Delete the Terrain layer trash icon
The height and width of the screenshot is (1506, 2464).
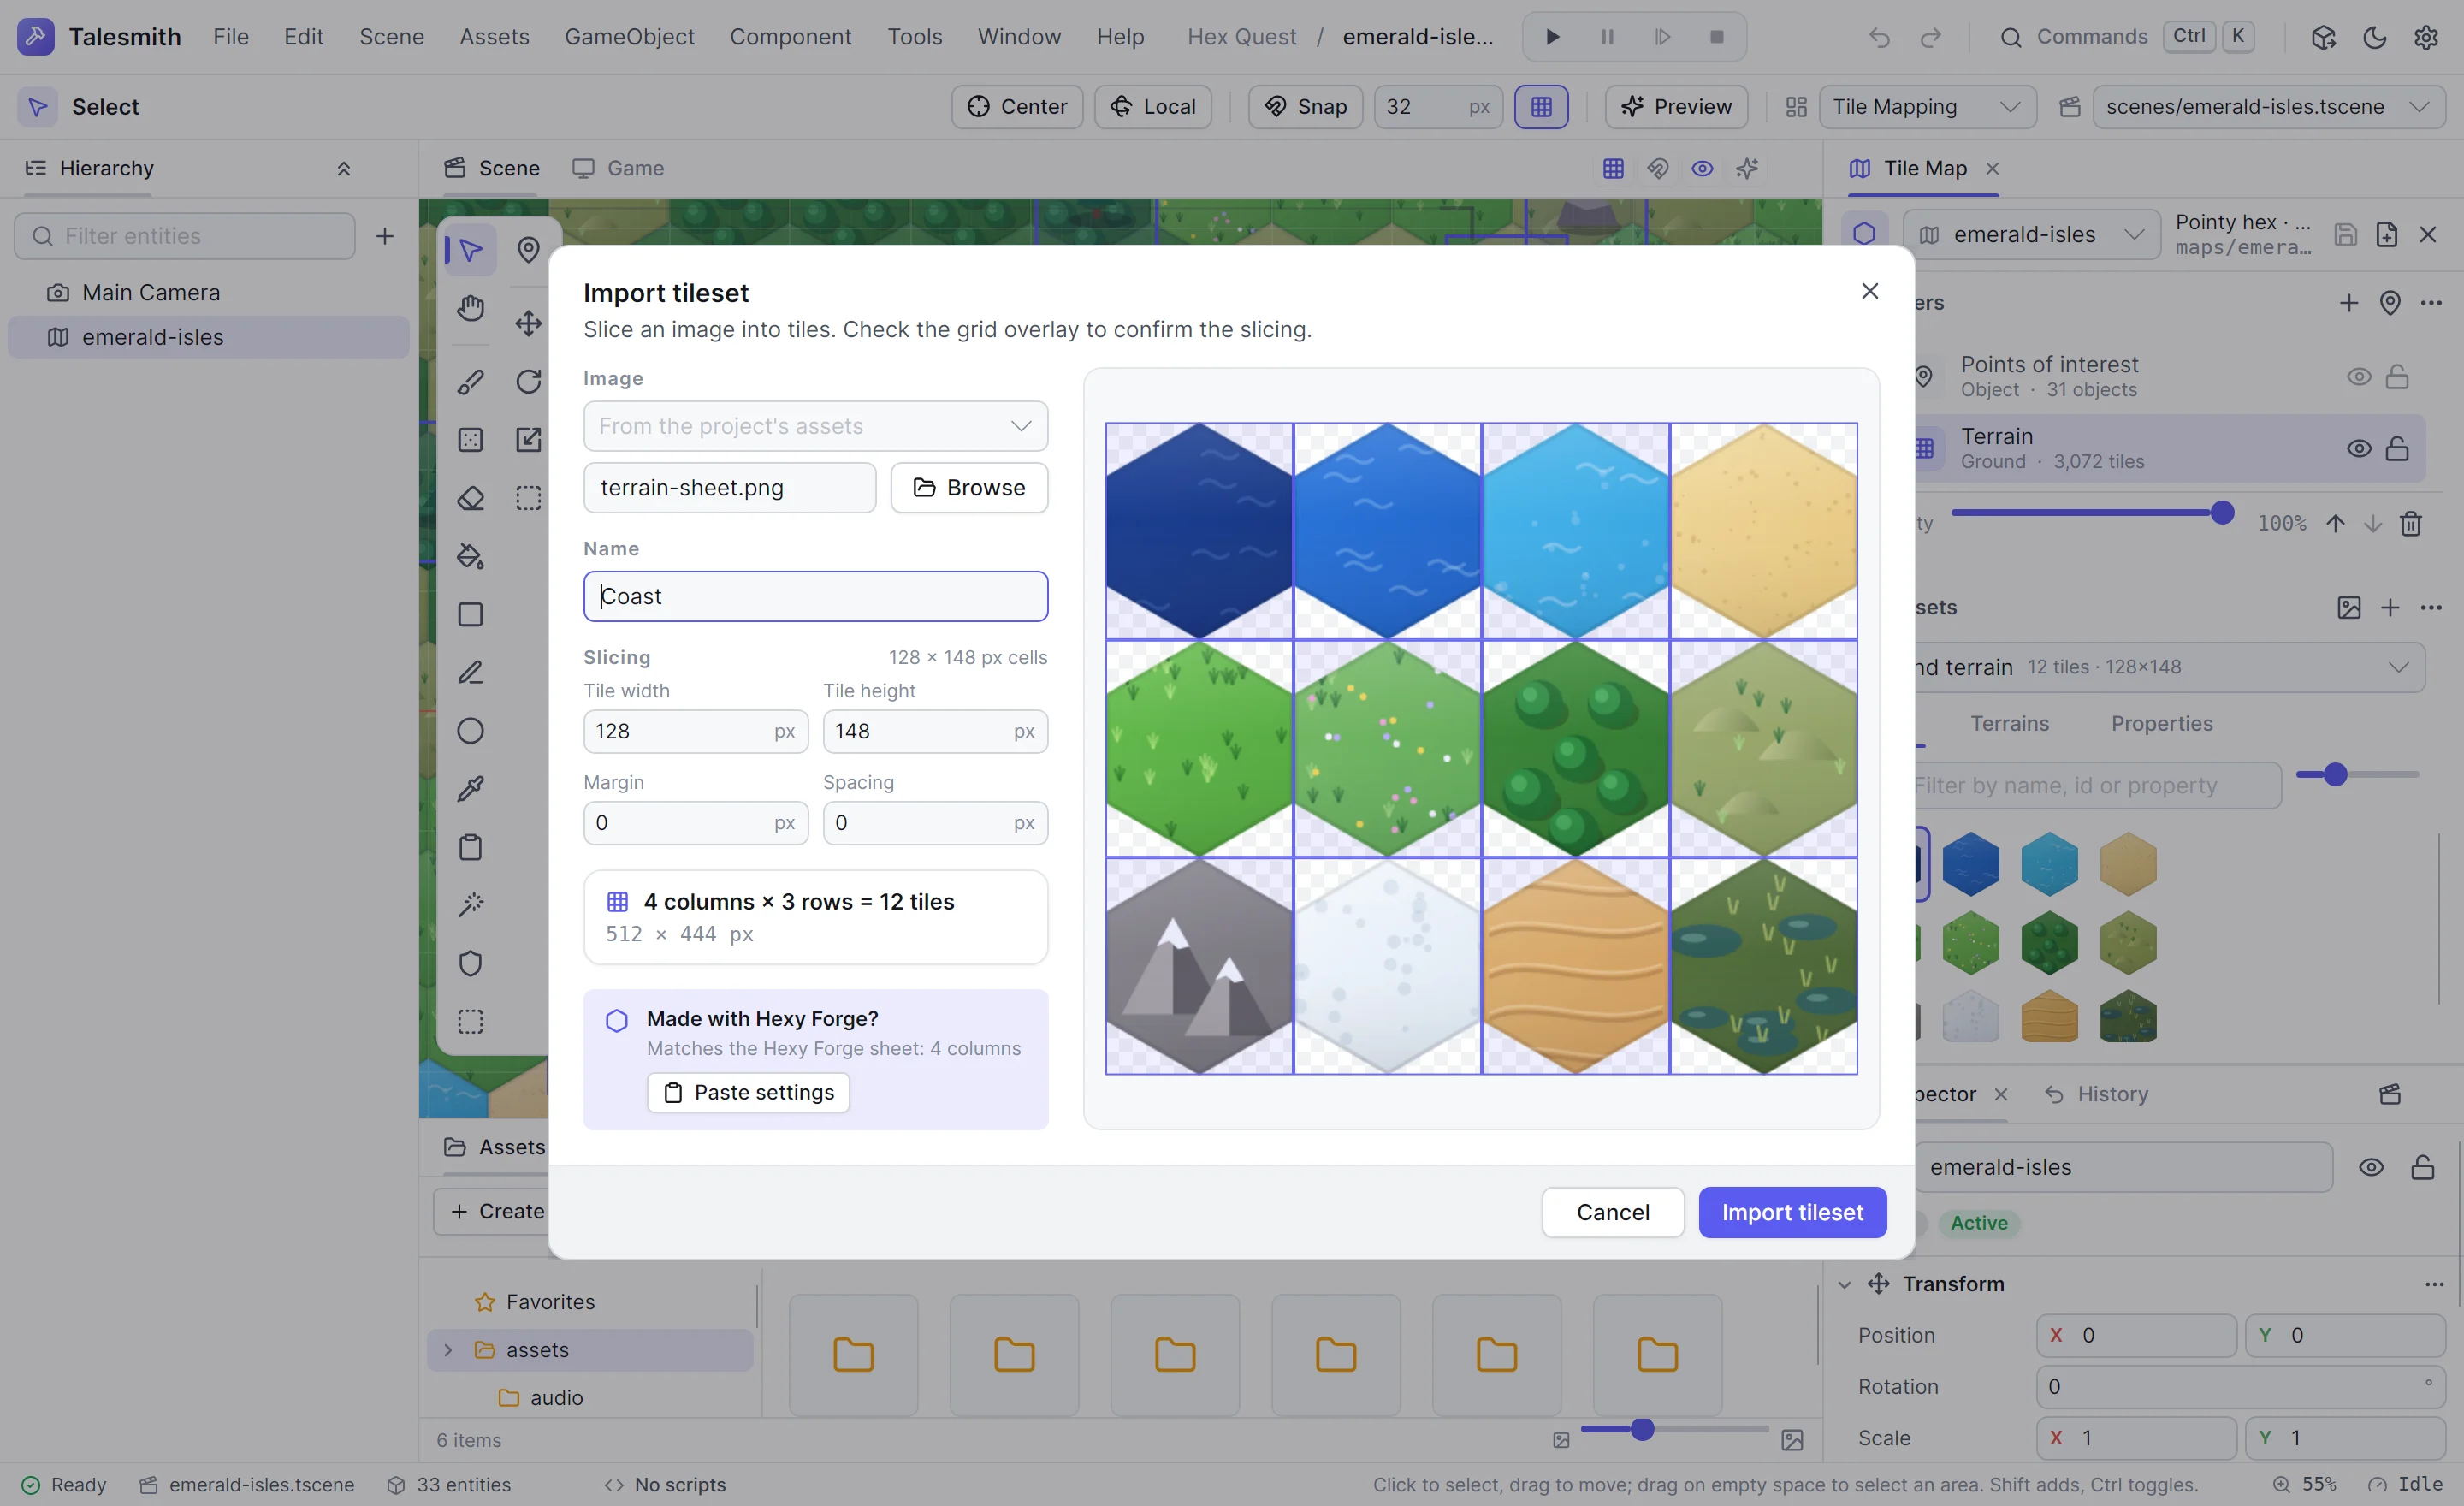tap(2410, 523)
